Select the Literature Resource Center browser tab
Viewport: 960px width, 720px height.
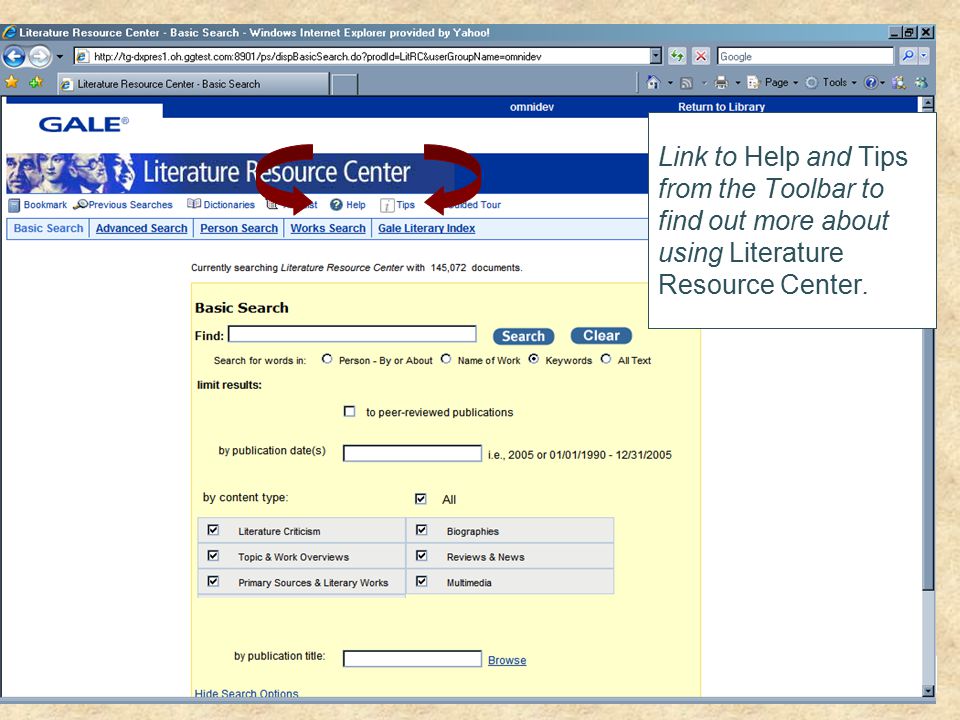[193, 84]
